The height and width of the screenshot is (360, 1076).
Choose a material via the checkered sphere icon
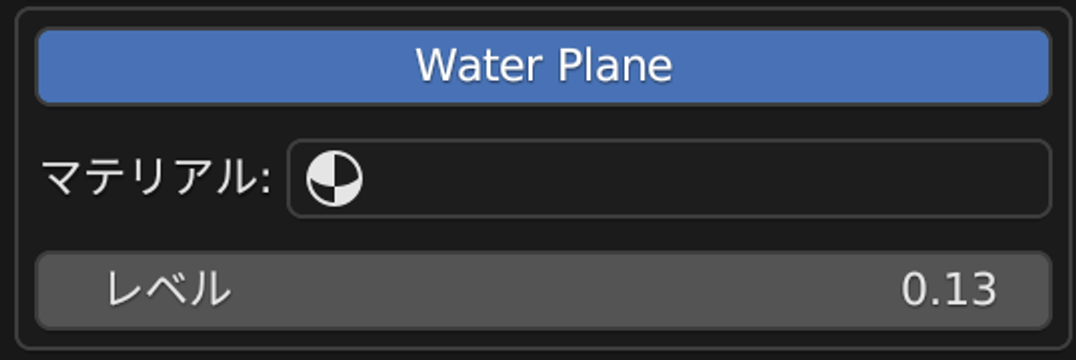[334, 178]
